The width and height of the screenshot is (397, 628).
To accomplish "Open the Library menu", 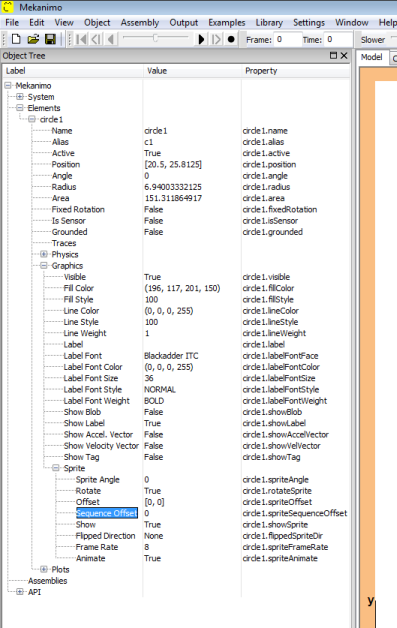I will [269, 23].
